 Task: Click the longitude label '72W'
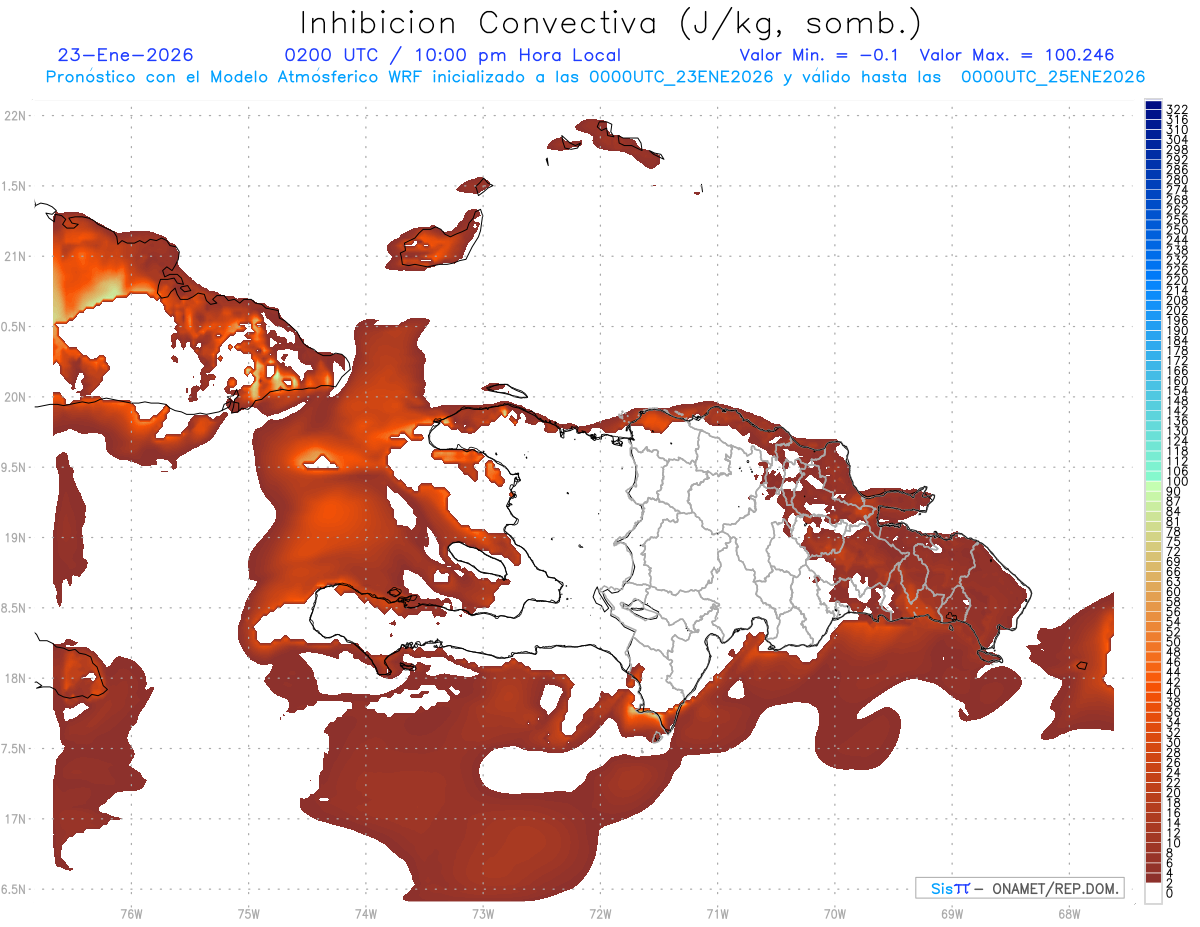click(x=600, y=913)
